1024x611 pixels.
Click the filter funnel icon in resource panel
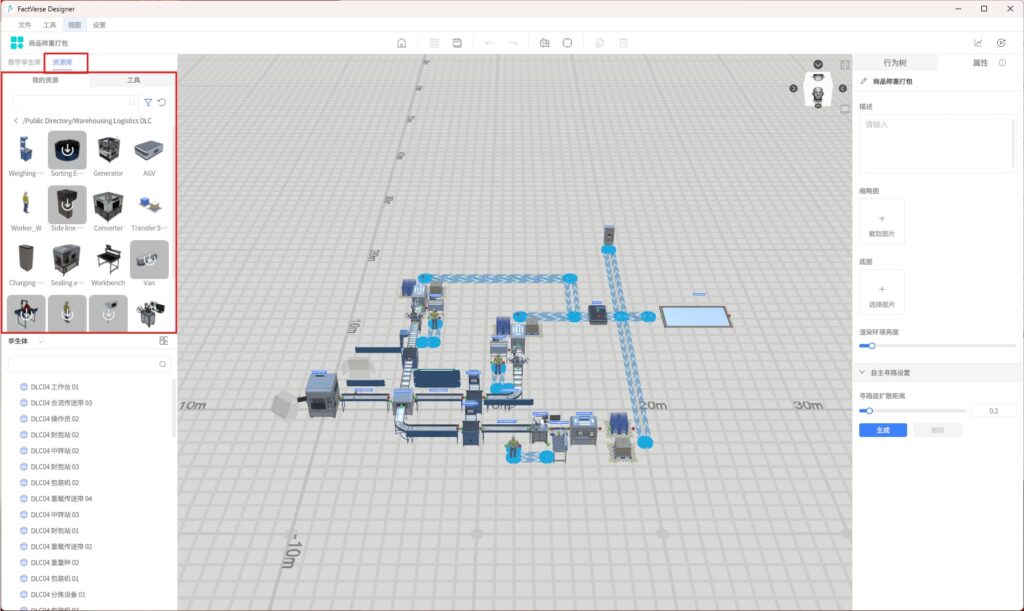coord(148,102)
